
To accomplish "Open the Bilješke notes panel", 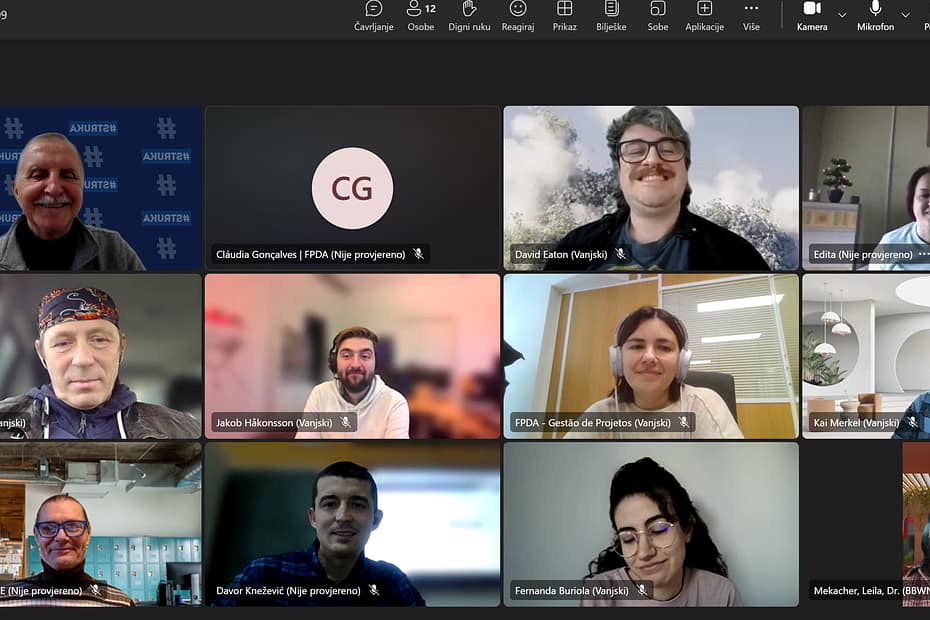I will [x=611, y=16].
